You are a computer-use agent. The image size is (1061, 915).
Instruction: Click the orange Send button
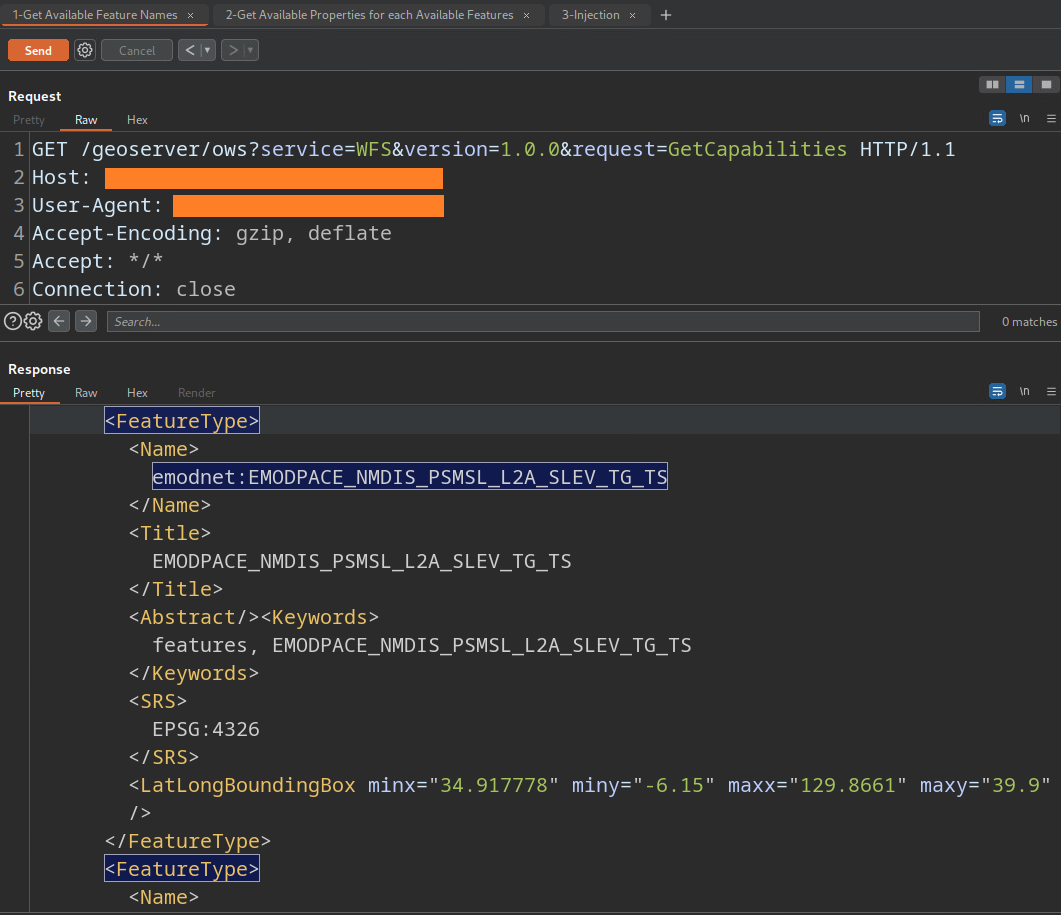38,50
